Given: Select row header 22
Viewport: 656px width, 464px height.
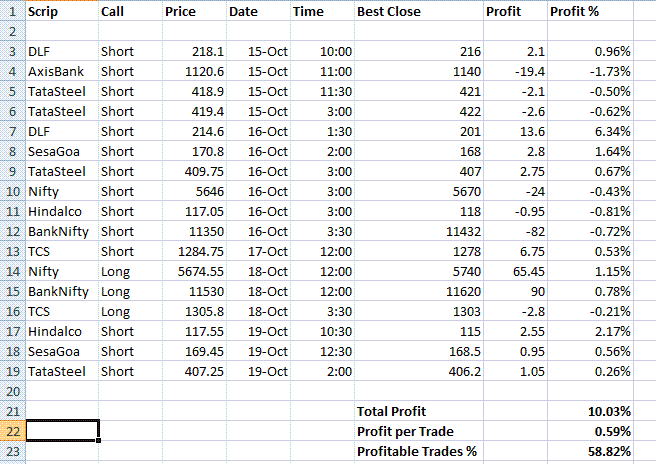Looking at the screenshot, I should point(13,431).
